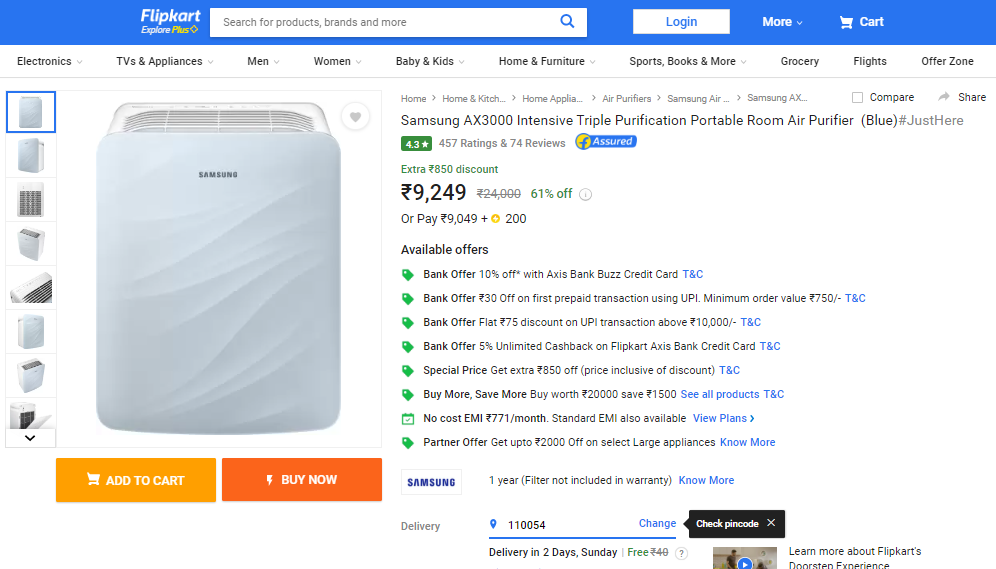Open View Plans for EMI

723,418
